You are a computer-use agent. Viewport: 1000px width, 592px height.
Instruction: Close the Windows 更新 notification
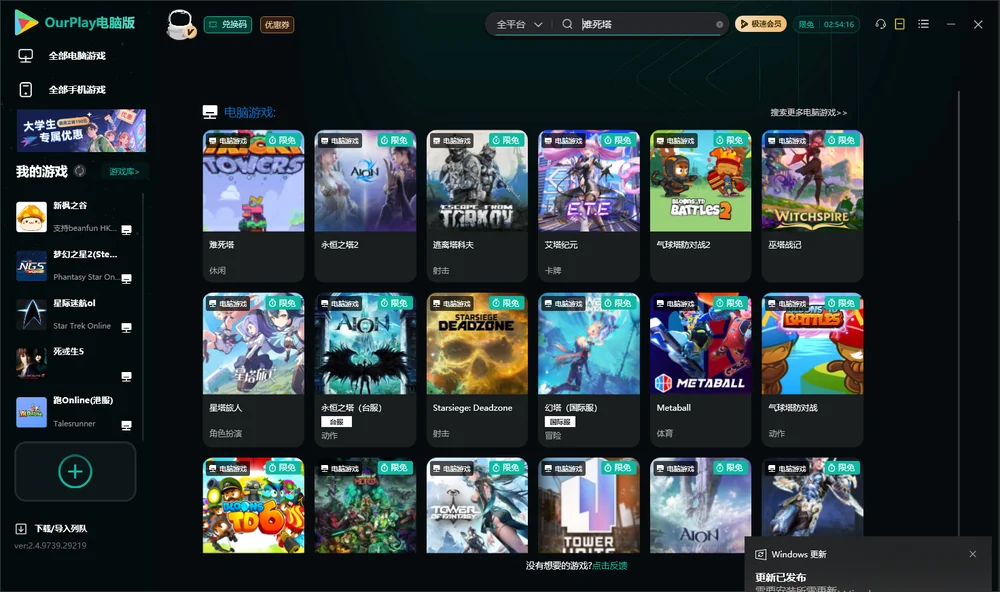(x=973, y=554)
